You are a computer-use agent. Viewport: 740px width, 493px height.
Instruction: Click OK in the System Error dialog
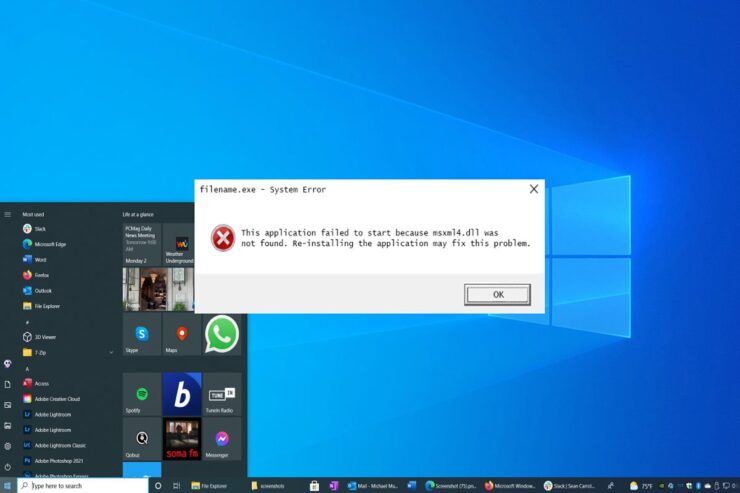tap(497, 294)
